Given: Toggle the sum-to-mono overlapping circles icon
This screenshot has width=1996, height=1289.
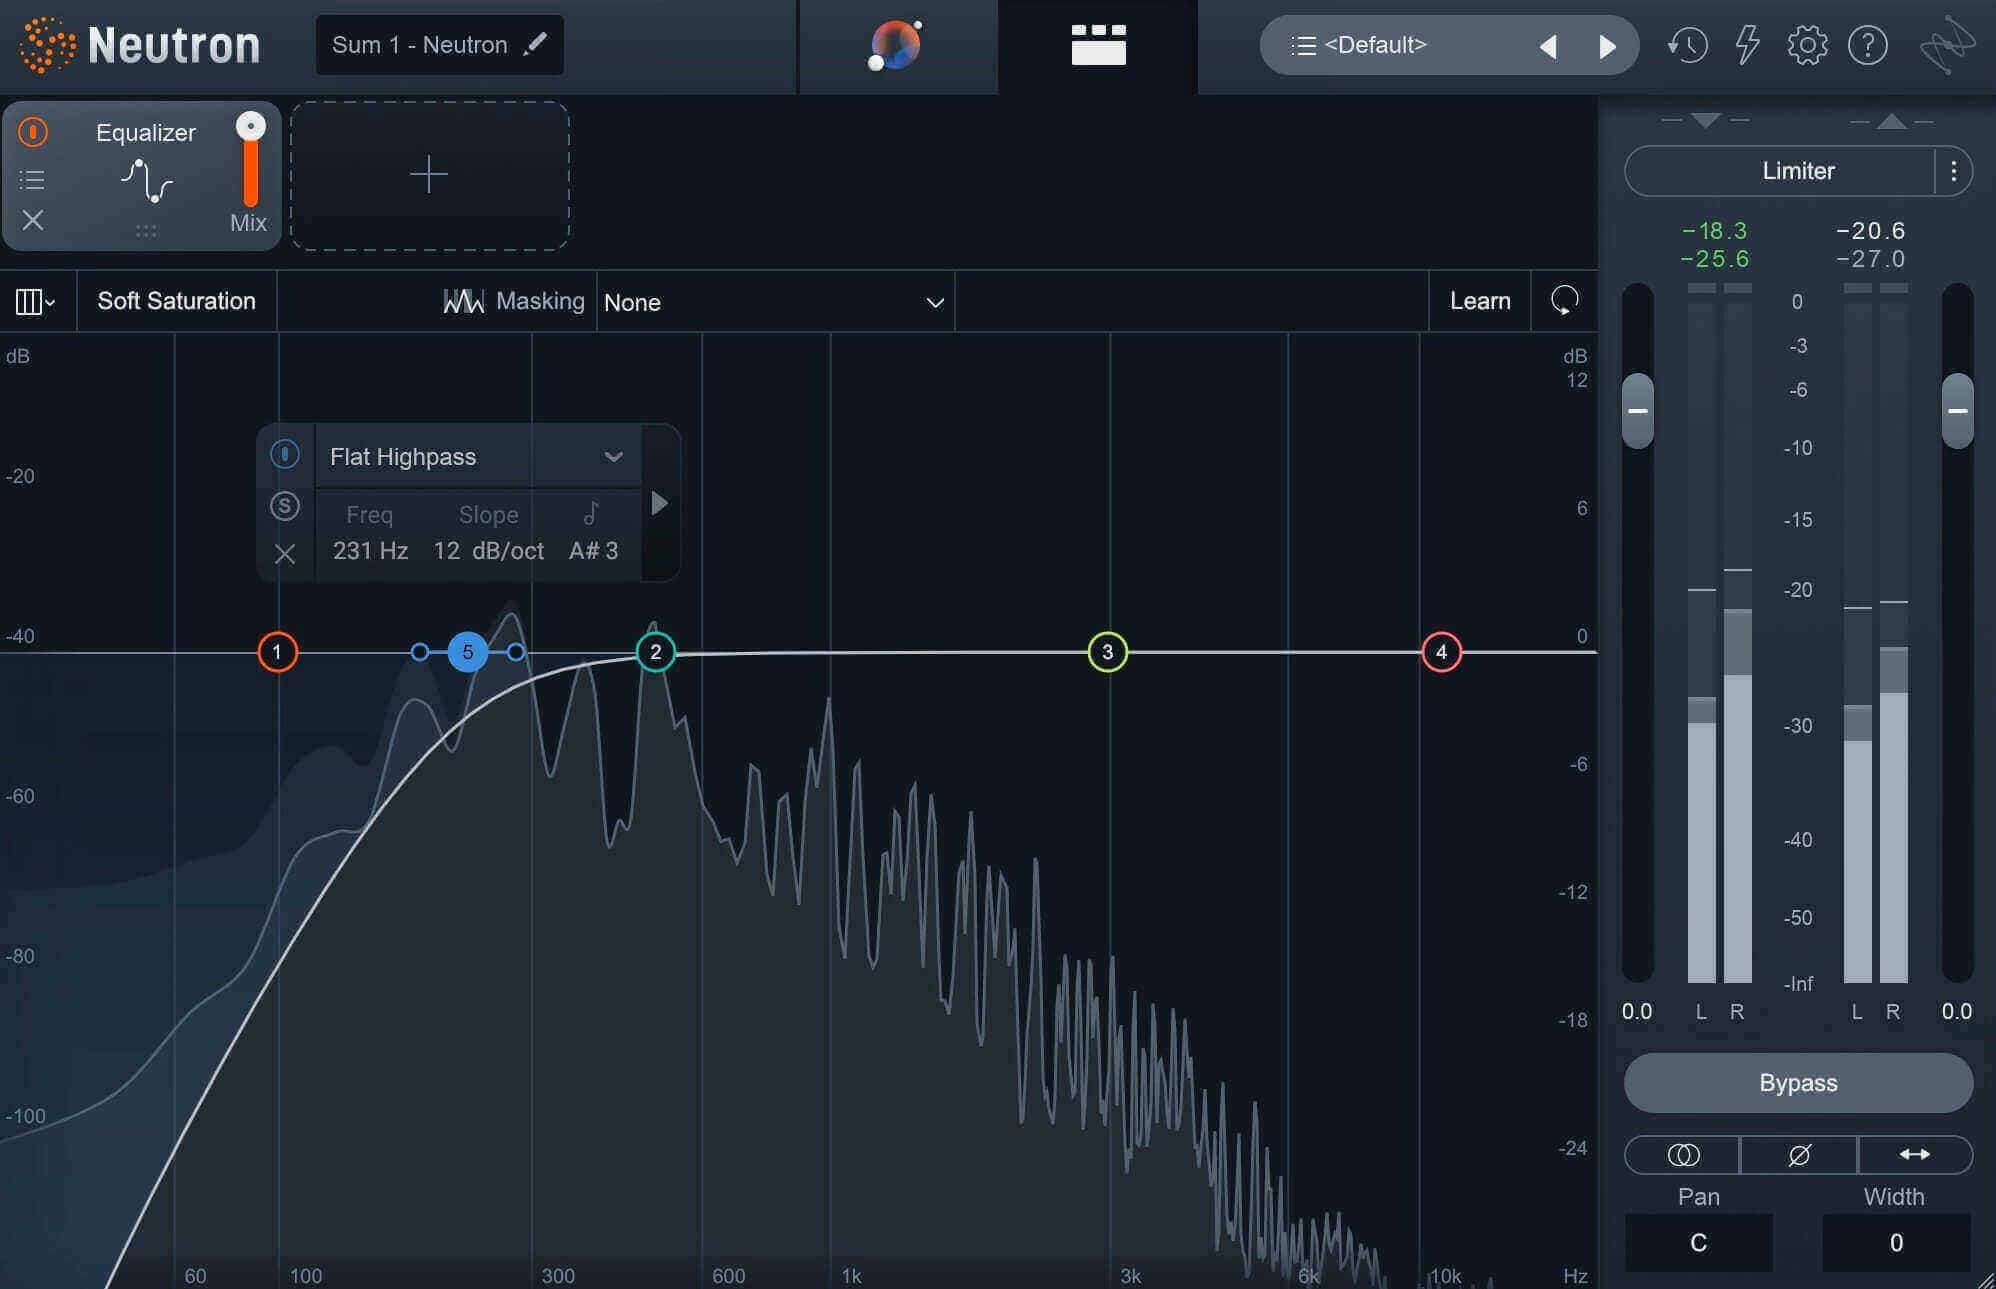Looking at the screenshot, I should pyautogui.click(x=1683, y=1155).
